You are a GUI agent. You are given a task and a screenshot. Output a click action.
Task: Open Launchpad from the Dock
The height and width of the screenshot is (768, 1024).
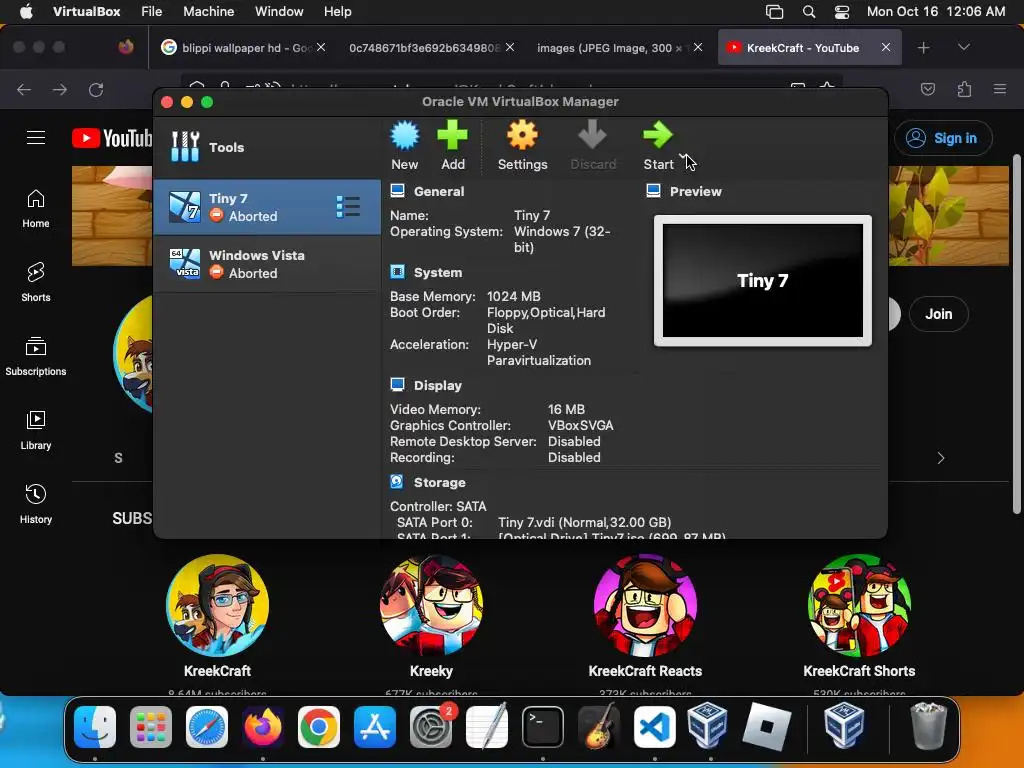click(151, 727)
